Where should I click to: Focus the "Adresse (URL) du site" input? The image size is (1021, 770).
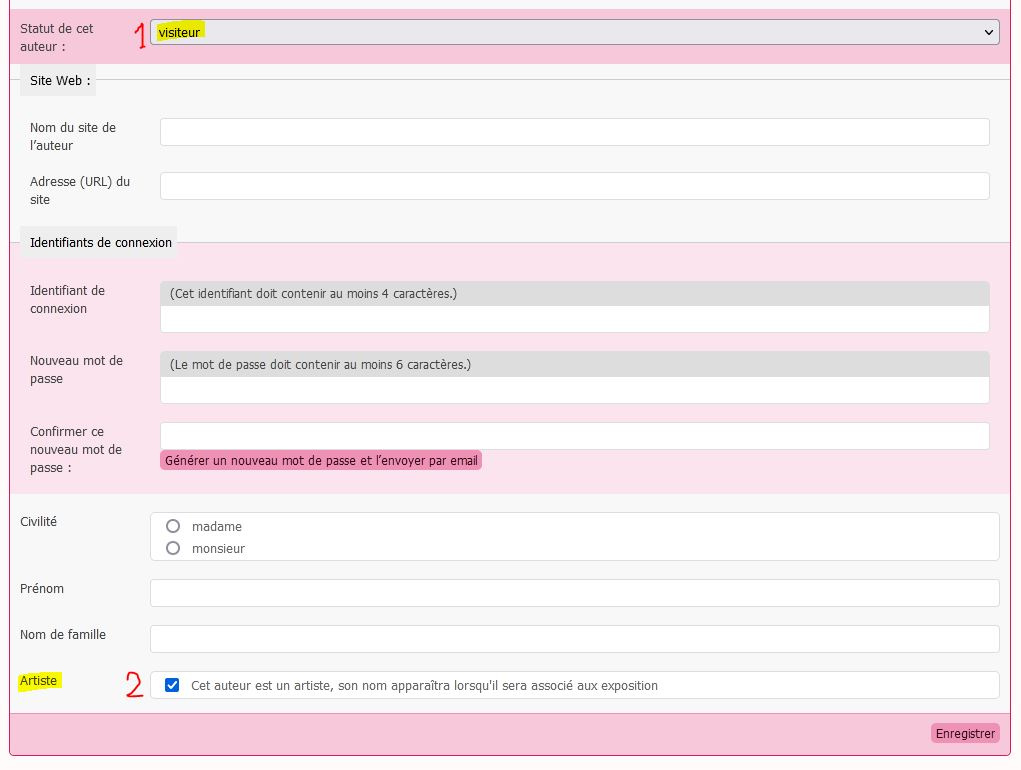click(574, 186)
